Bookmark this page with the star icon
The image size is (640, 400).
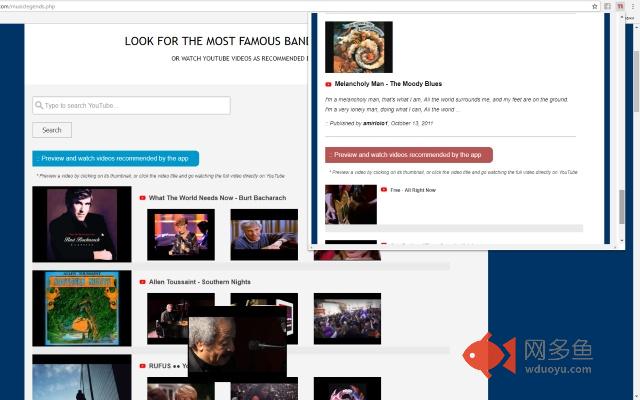tap(595, 6)
